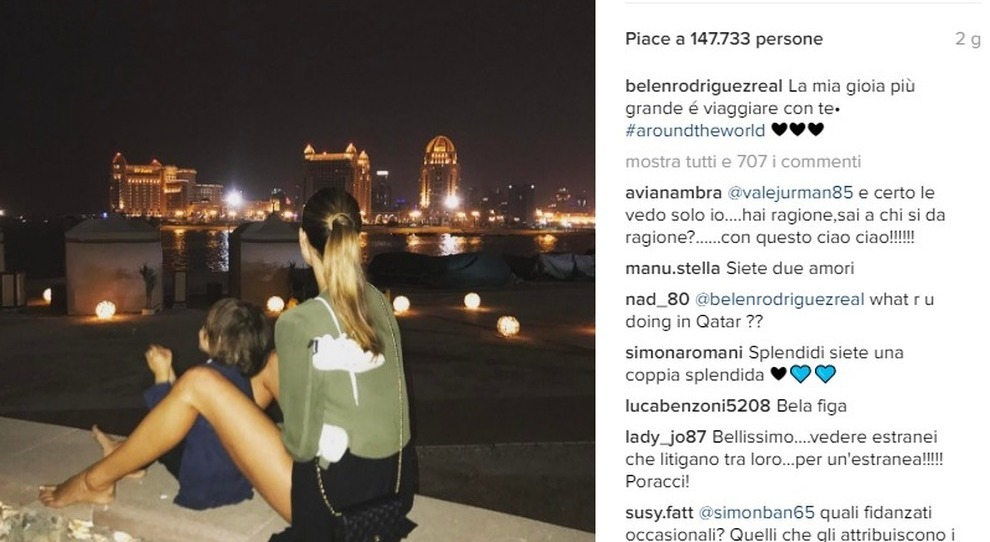
Task: Click the @simonban65 mention
Action: (x=756, y=512)
